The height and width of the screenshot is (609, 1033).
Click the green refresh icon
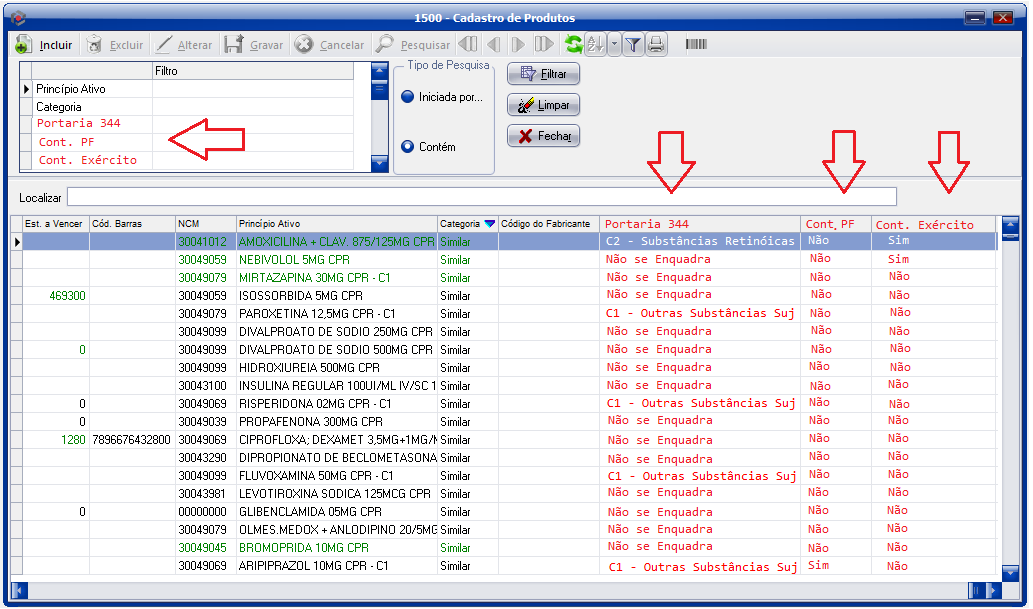point(573,45)
